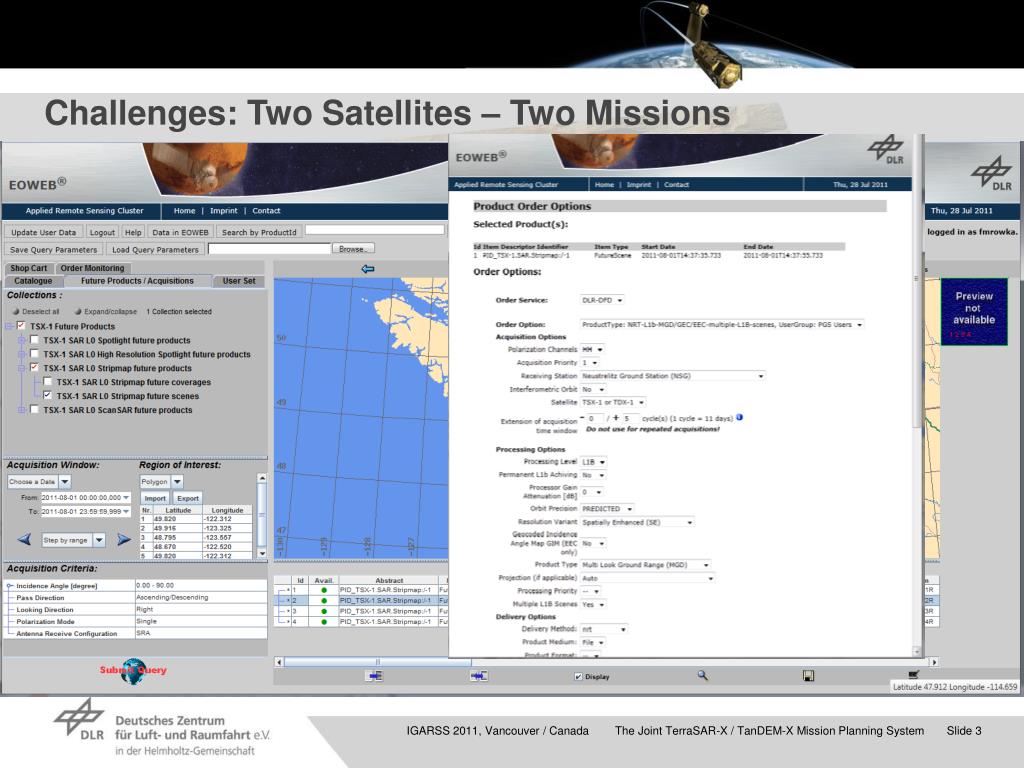Viewport: 1024px width, 768px height.
Task: Expand ScanSAR future products tree node
Action: [x=22, y=410]
